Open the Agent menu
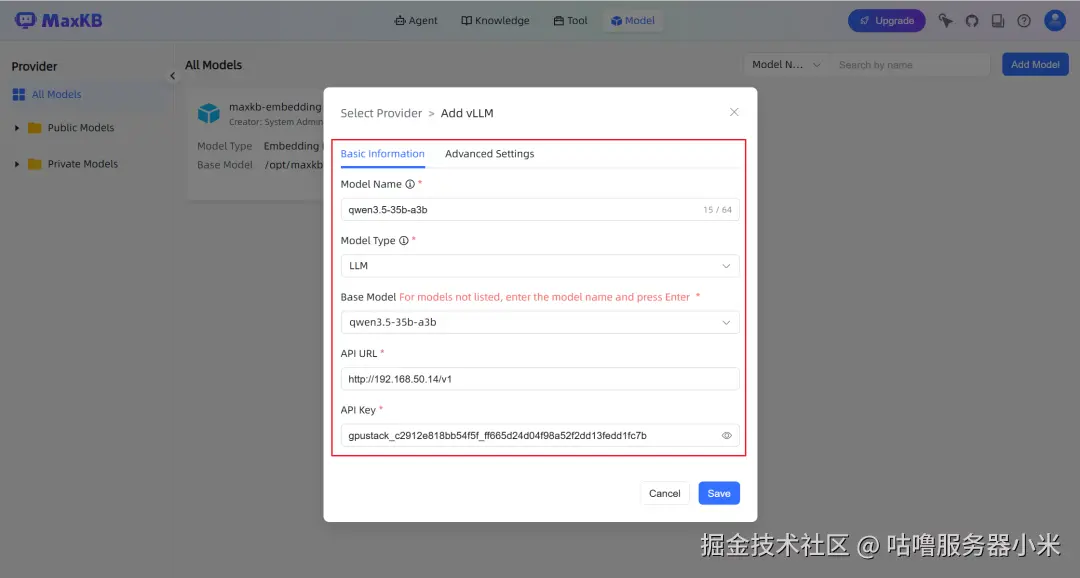The height and width of the screenshot is (578, 1080). pos(415,21)
